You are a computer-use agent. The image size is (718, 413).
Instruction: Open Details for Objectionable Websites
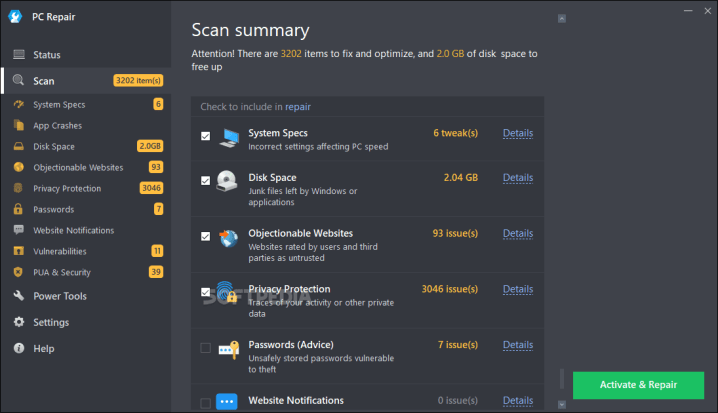[x=518, y=234]
